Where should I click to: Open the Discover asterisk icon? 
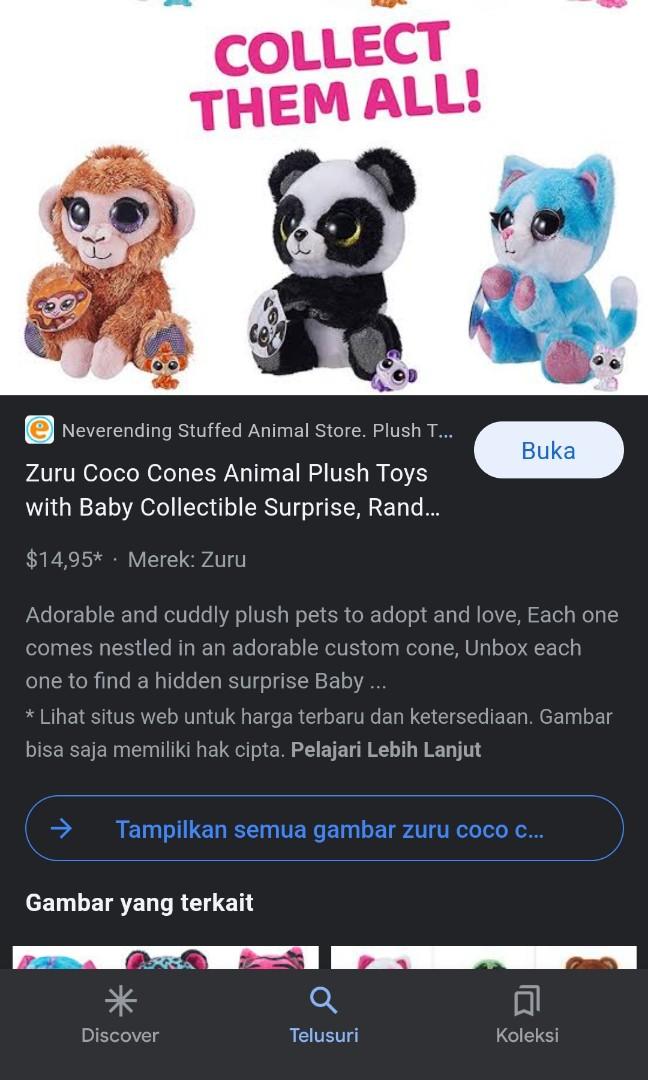[x=121, y=1001]
